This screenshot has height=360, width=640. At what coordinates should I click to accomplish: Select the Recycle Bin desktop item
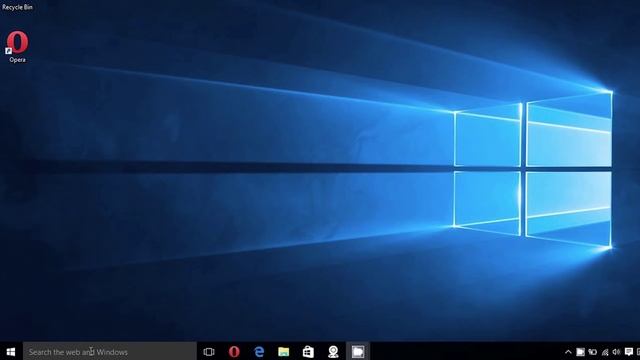[x=17, y=7]
